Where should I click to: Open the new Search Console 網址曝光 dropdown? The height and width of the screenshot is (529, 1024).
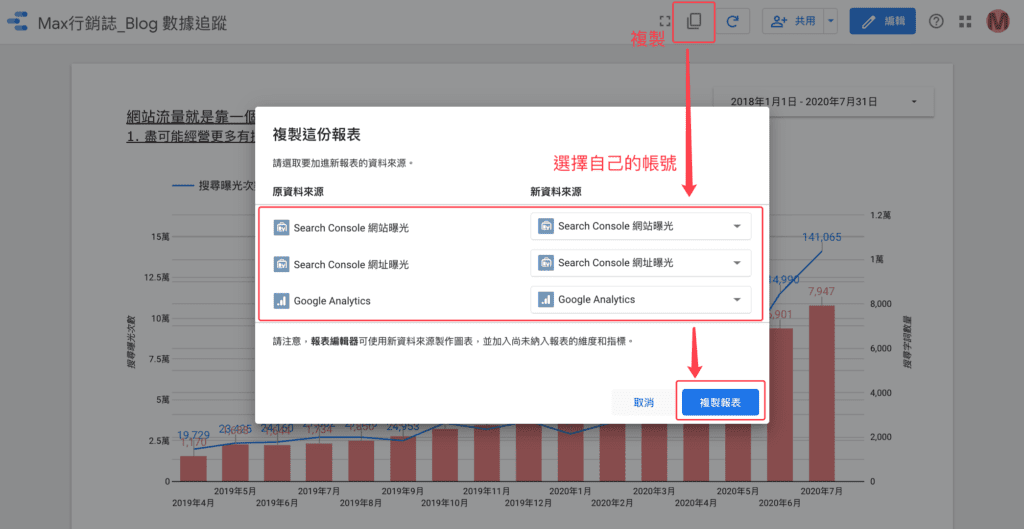(640, 262)
